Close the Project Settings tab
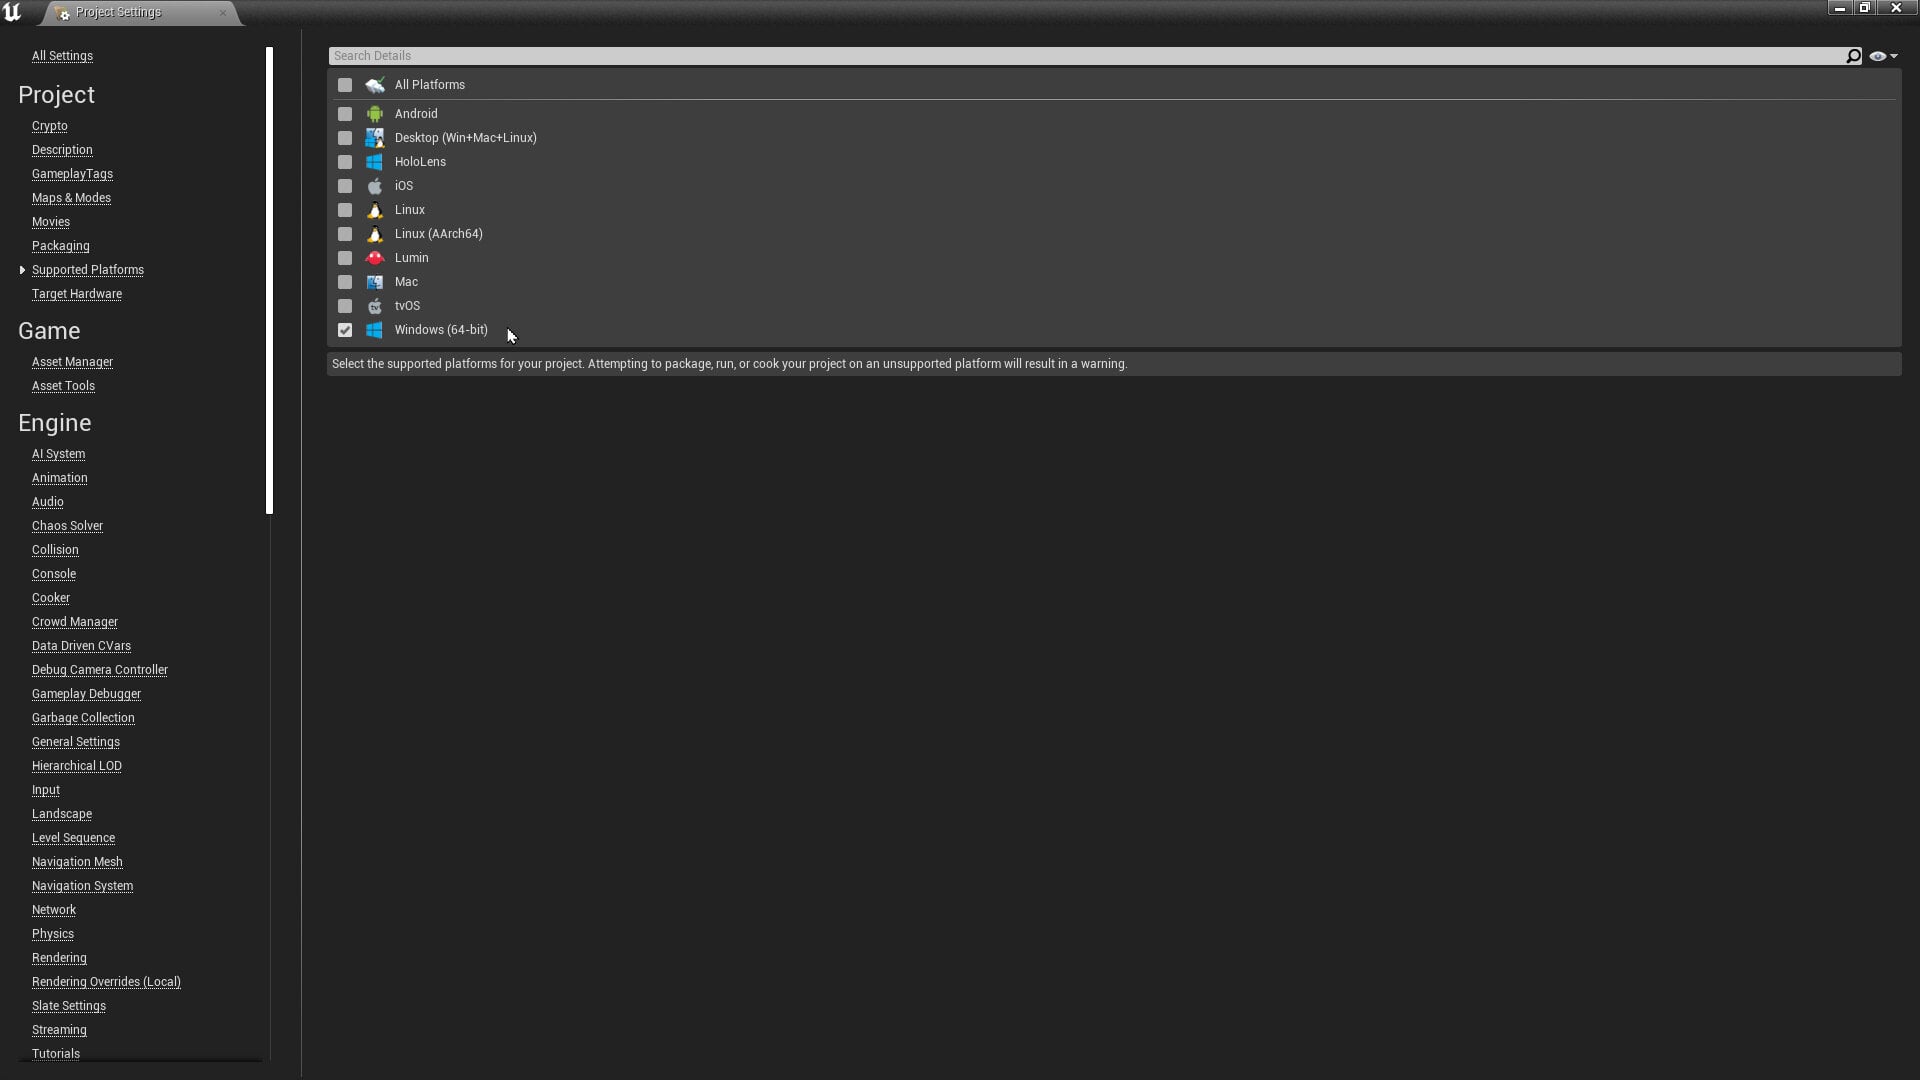The image size is (1920, 1080). point(222,13)
